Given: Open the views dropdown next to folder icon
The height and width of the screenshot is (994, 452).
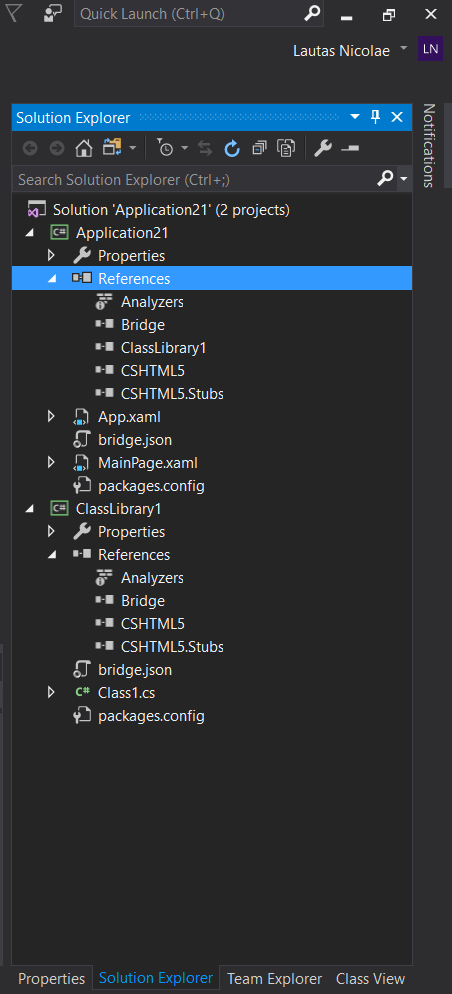Looking at the screenshot, I should point(132,148).
